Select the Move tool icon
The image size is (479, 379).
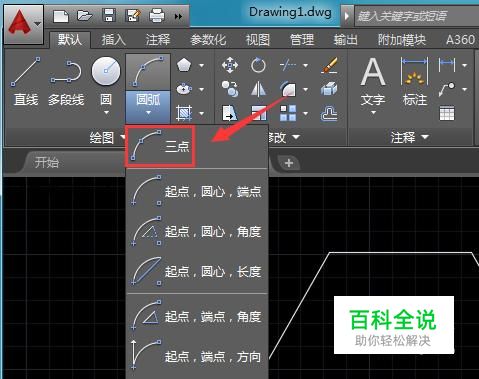click(x=230, y=65)
